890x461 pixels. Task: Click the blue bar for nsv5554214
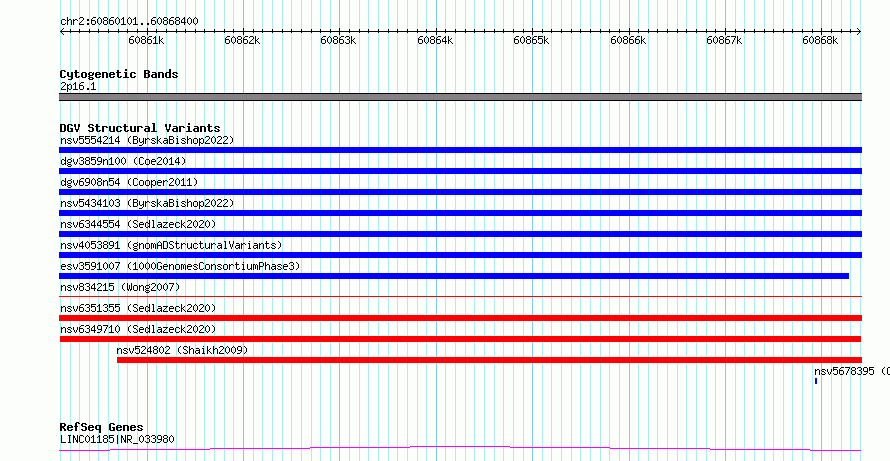tap(460, 150)
